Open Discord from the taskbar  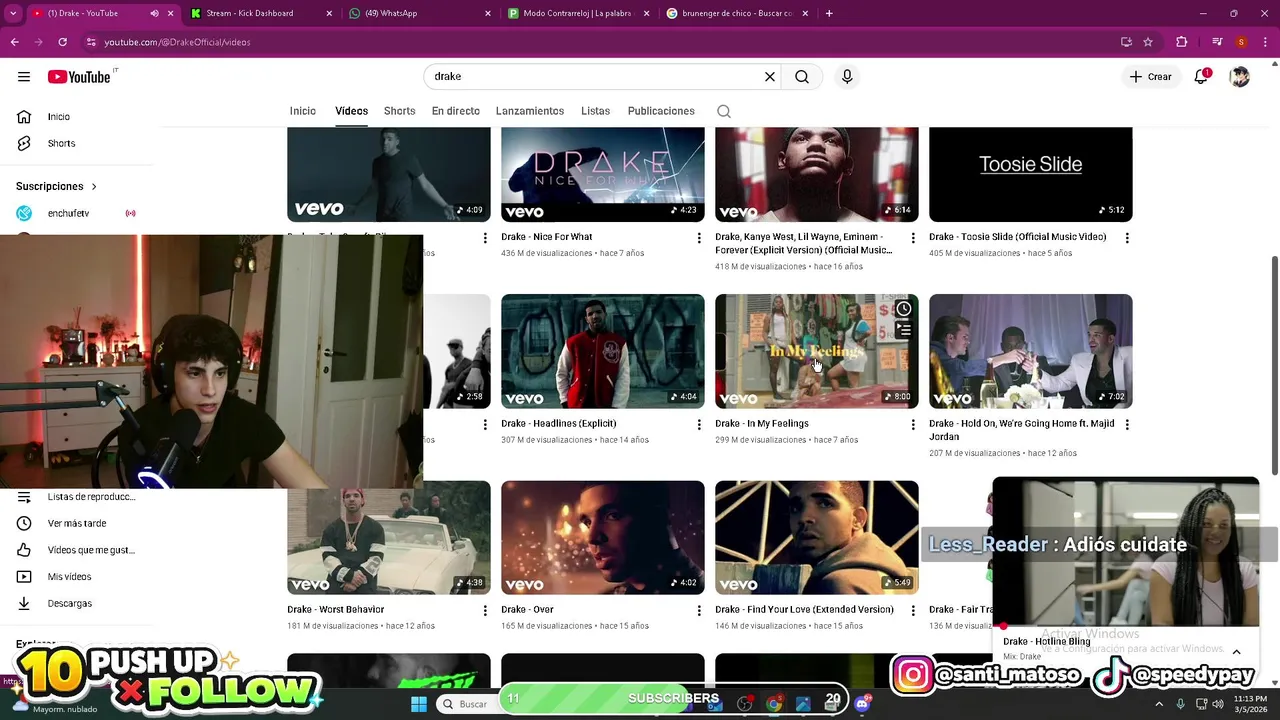tap(863, 704)
